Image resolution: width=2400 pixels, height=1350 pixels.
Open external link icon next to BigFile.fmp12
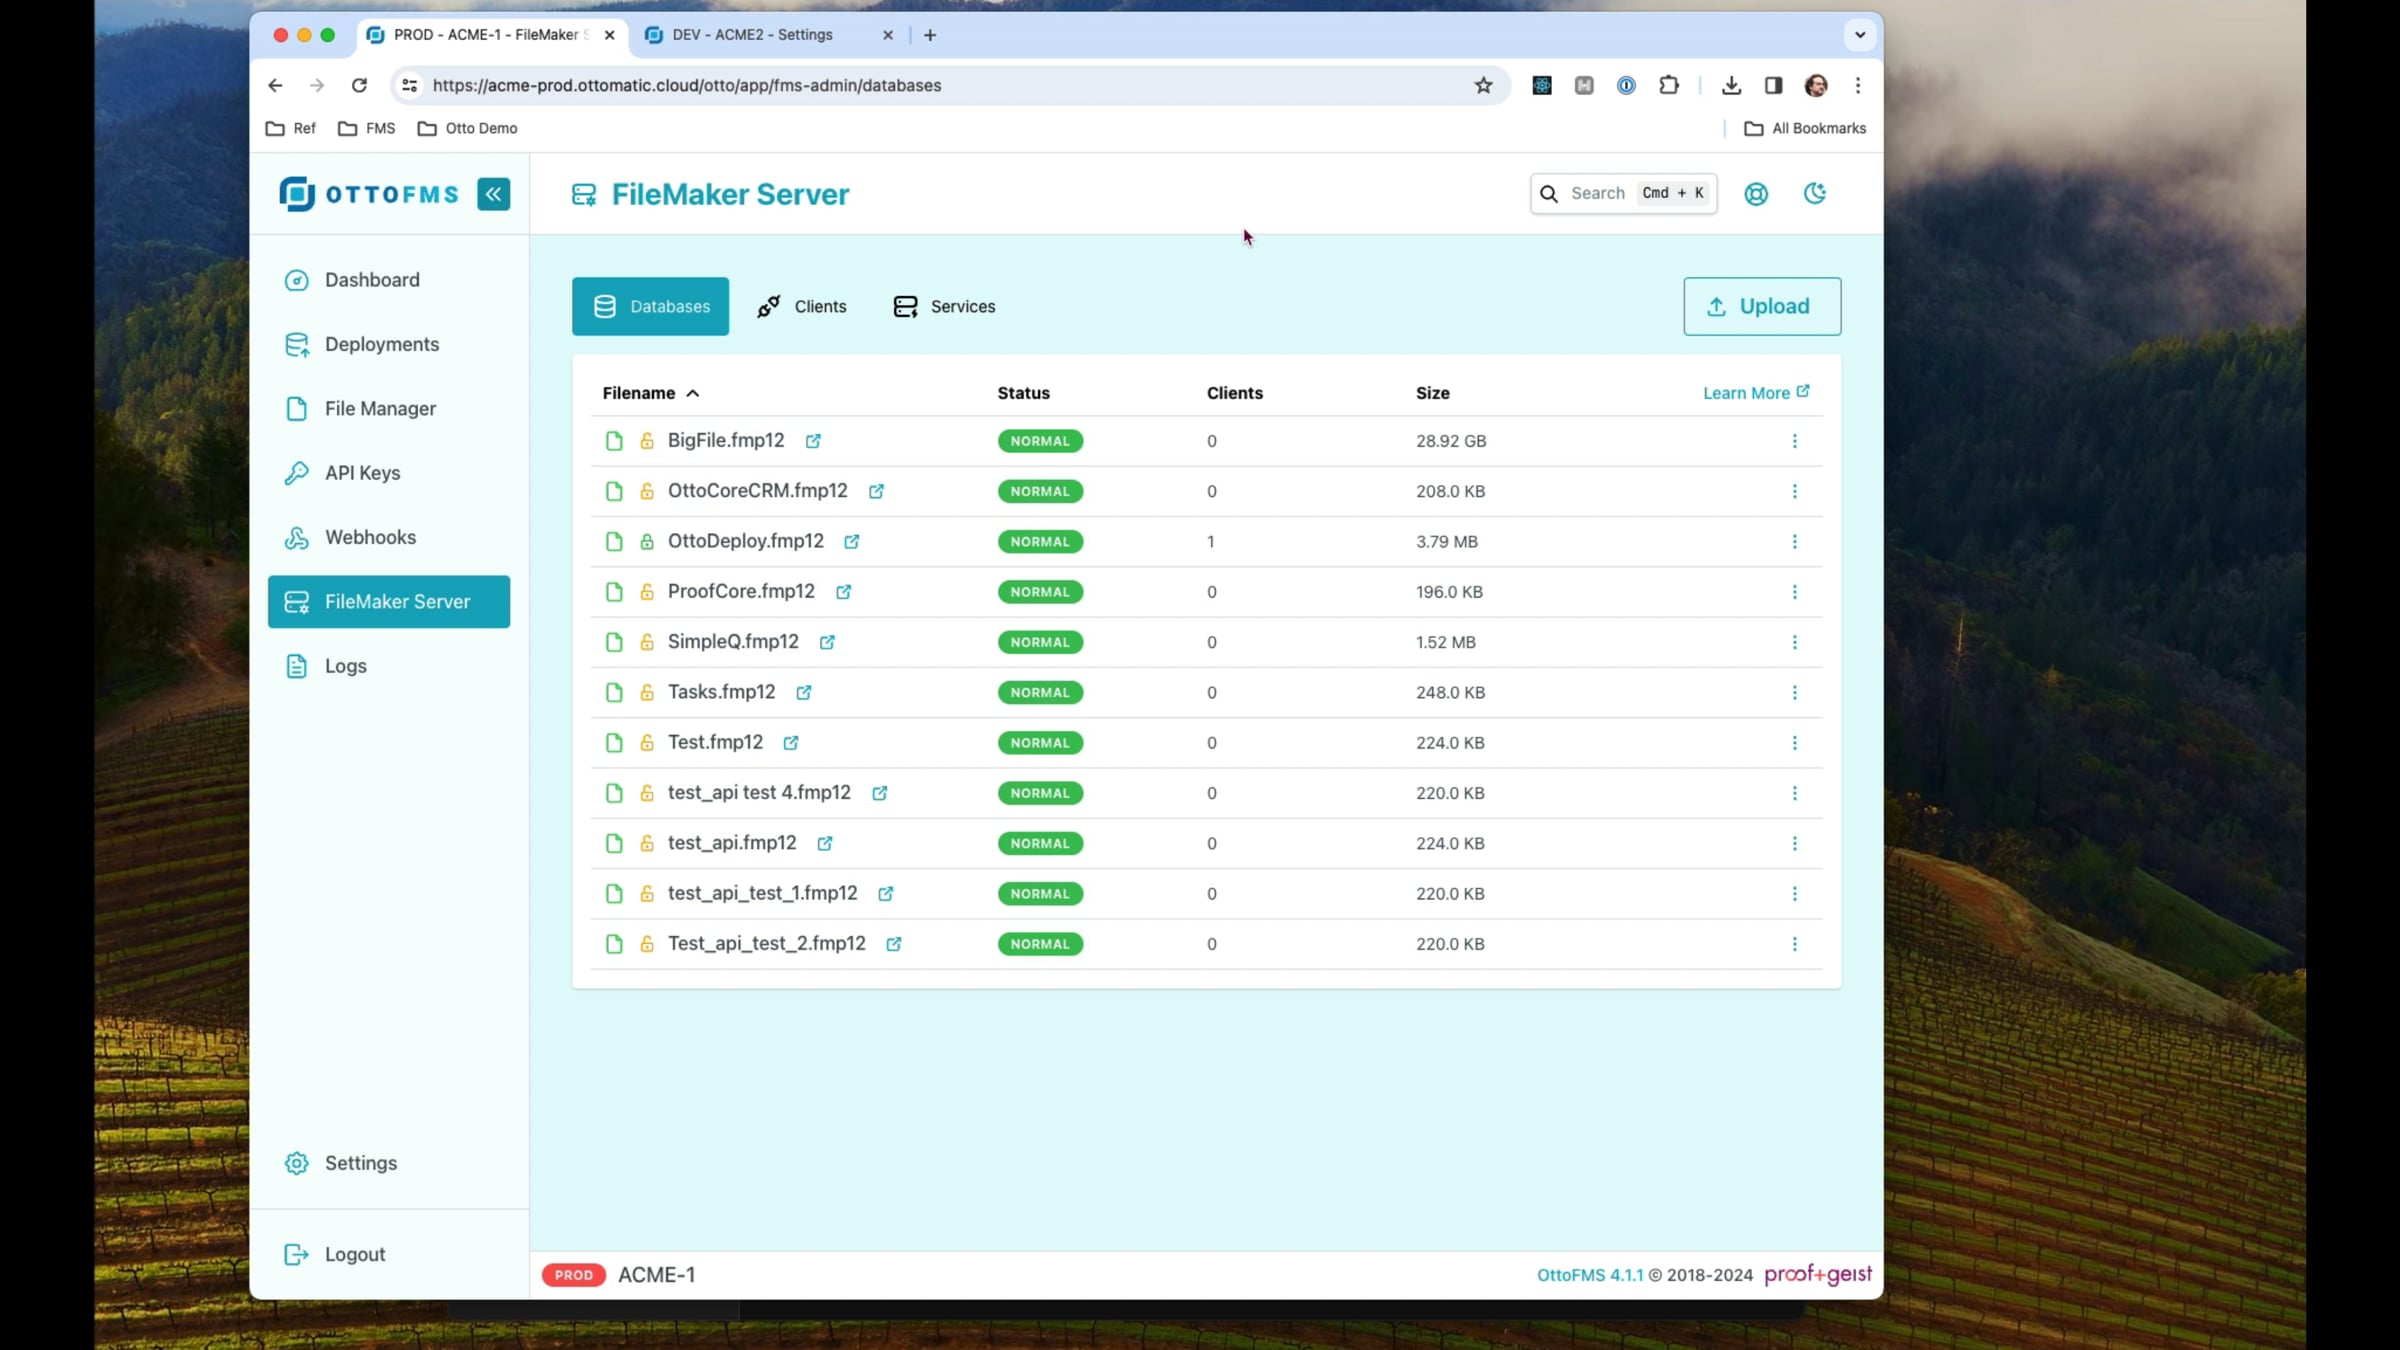(813, 441)
